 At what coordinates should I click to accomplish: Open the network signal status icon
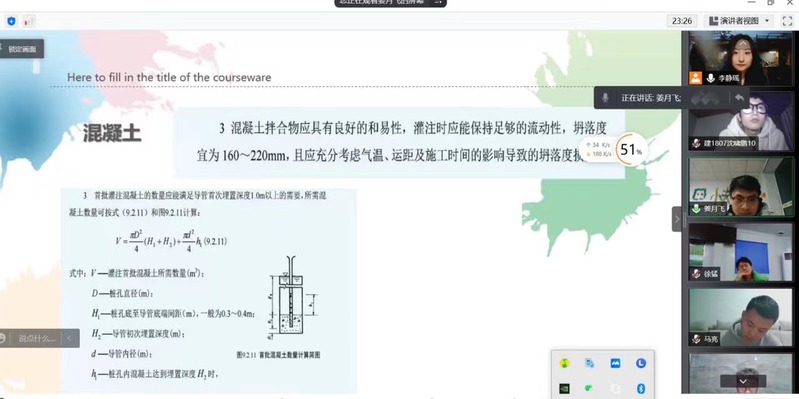[29, 21]
